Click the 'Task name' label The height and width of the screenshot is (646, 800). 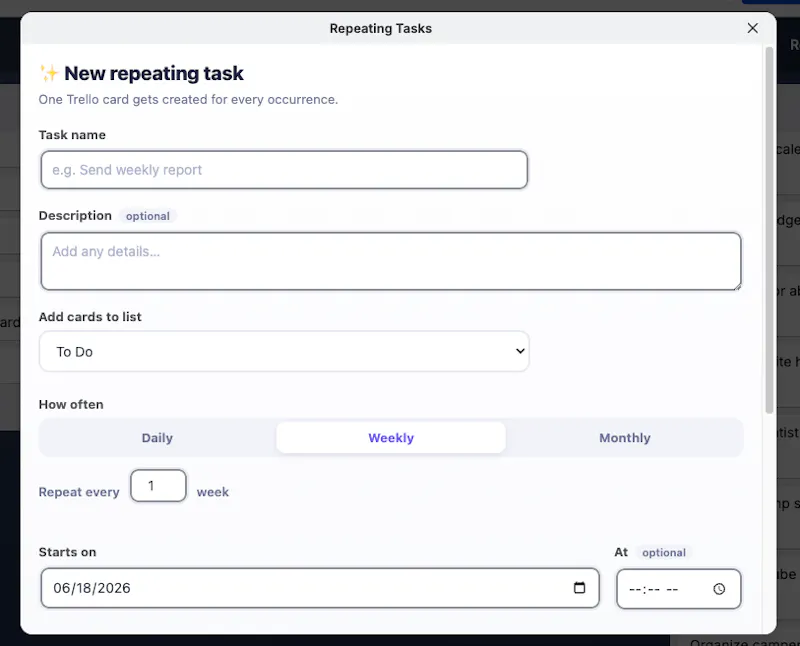(x=72, y=135)
